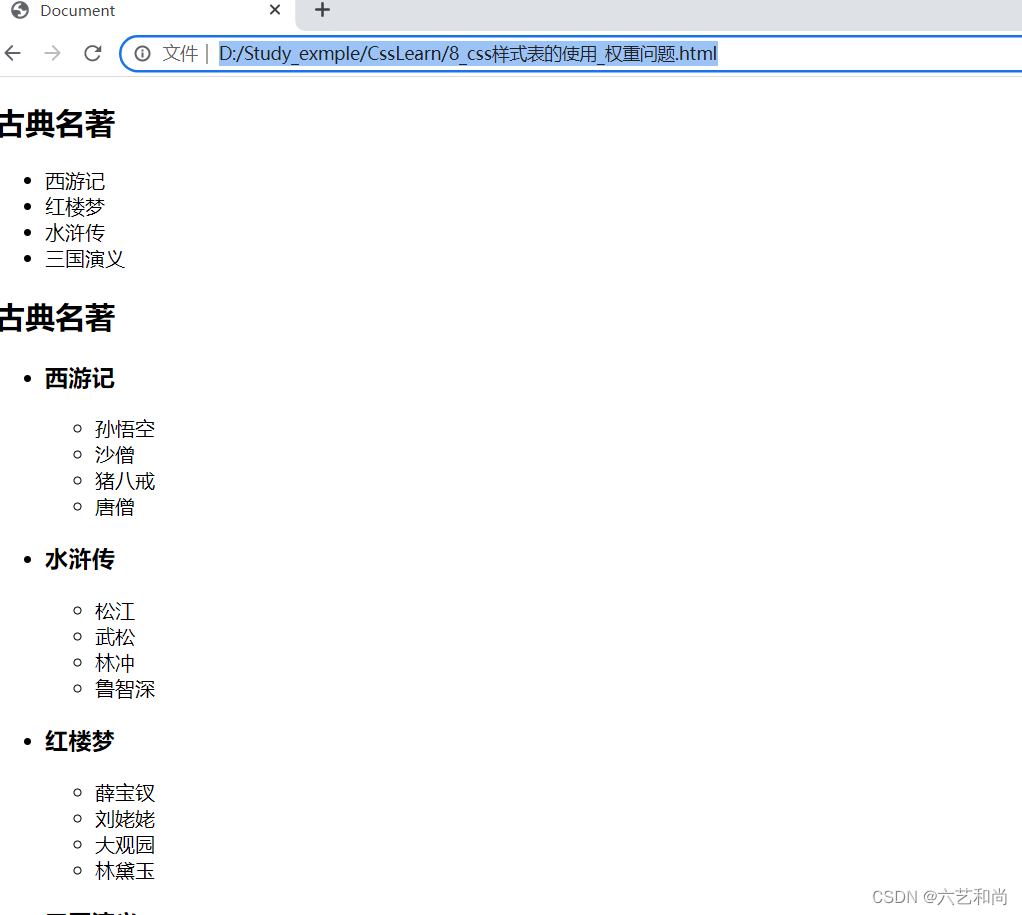Click the 刘姥姥 list item
This screenshot has width=1022, height=915.
pos(124,819)
